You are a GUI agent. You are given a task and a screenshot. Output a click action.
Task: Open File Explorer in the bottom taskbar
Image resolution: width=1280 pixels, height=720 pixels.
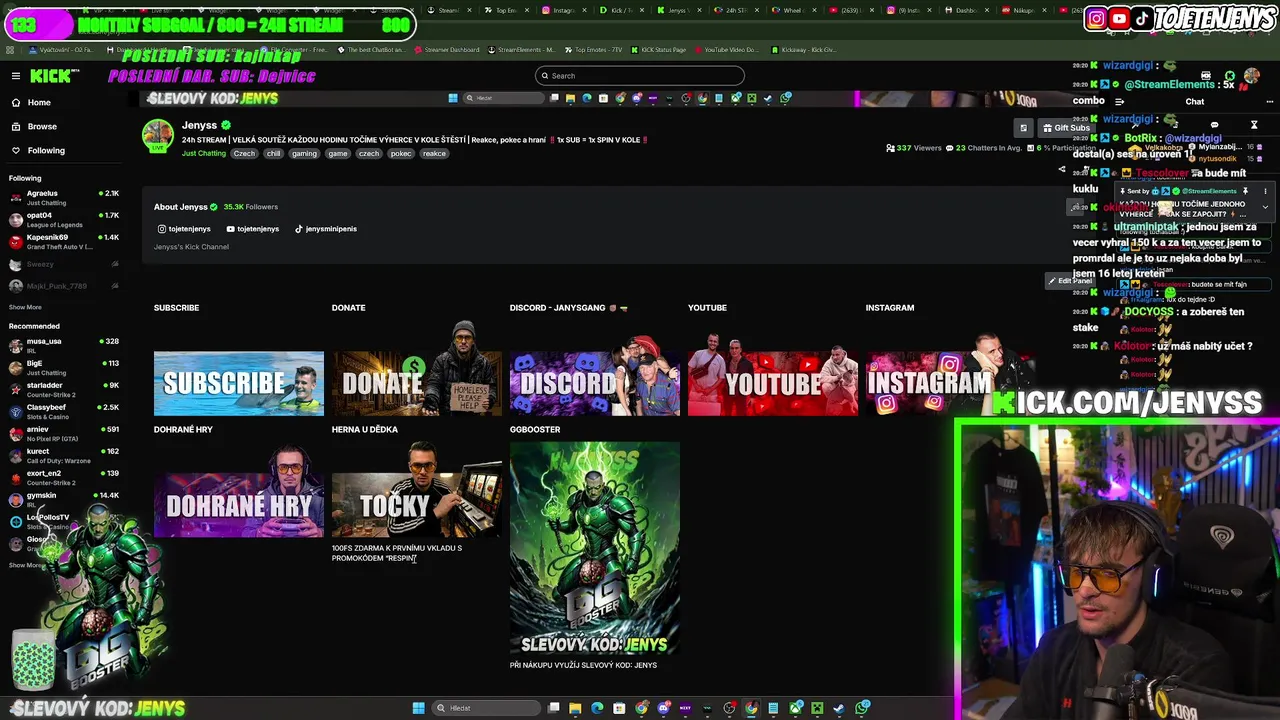coord(575,708)
